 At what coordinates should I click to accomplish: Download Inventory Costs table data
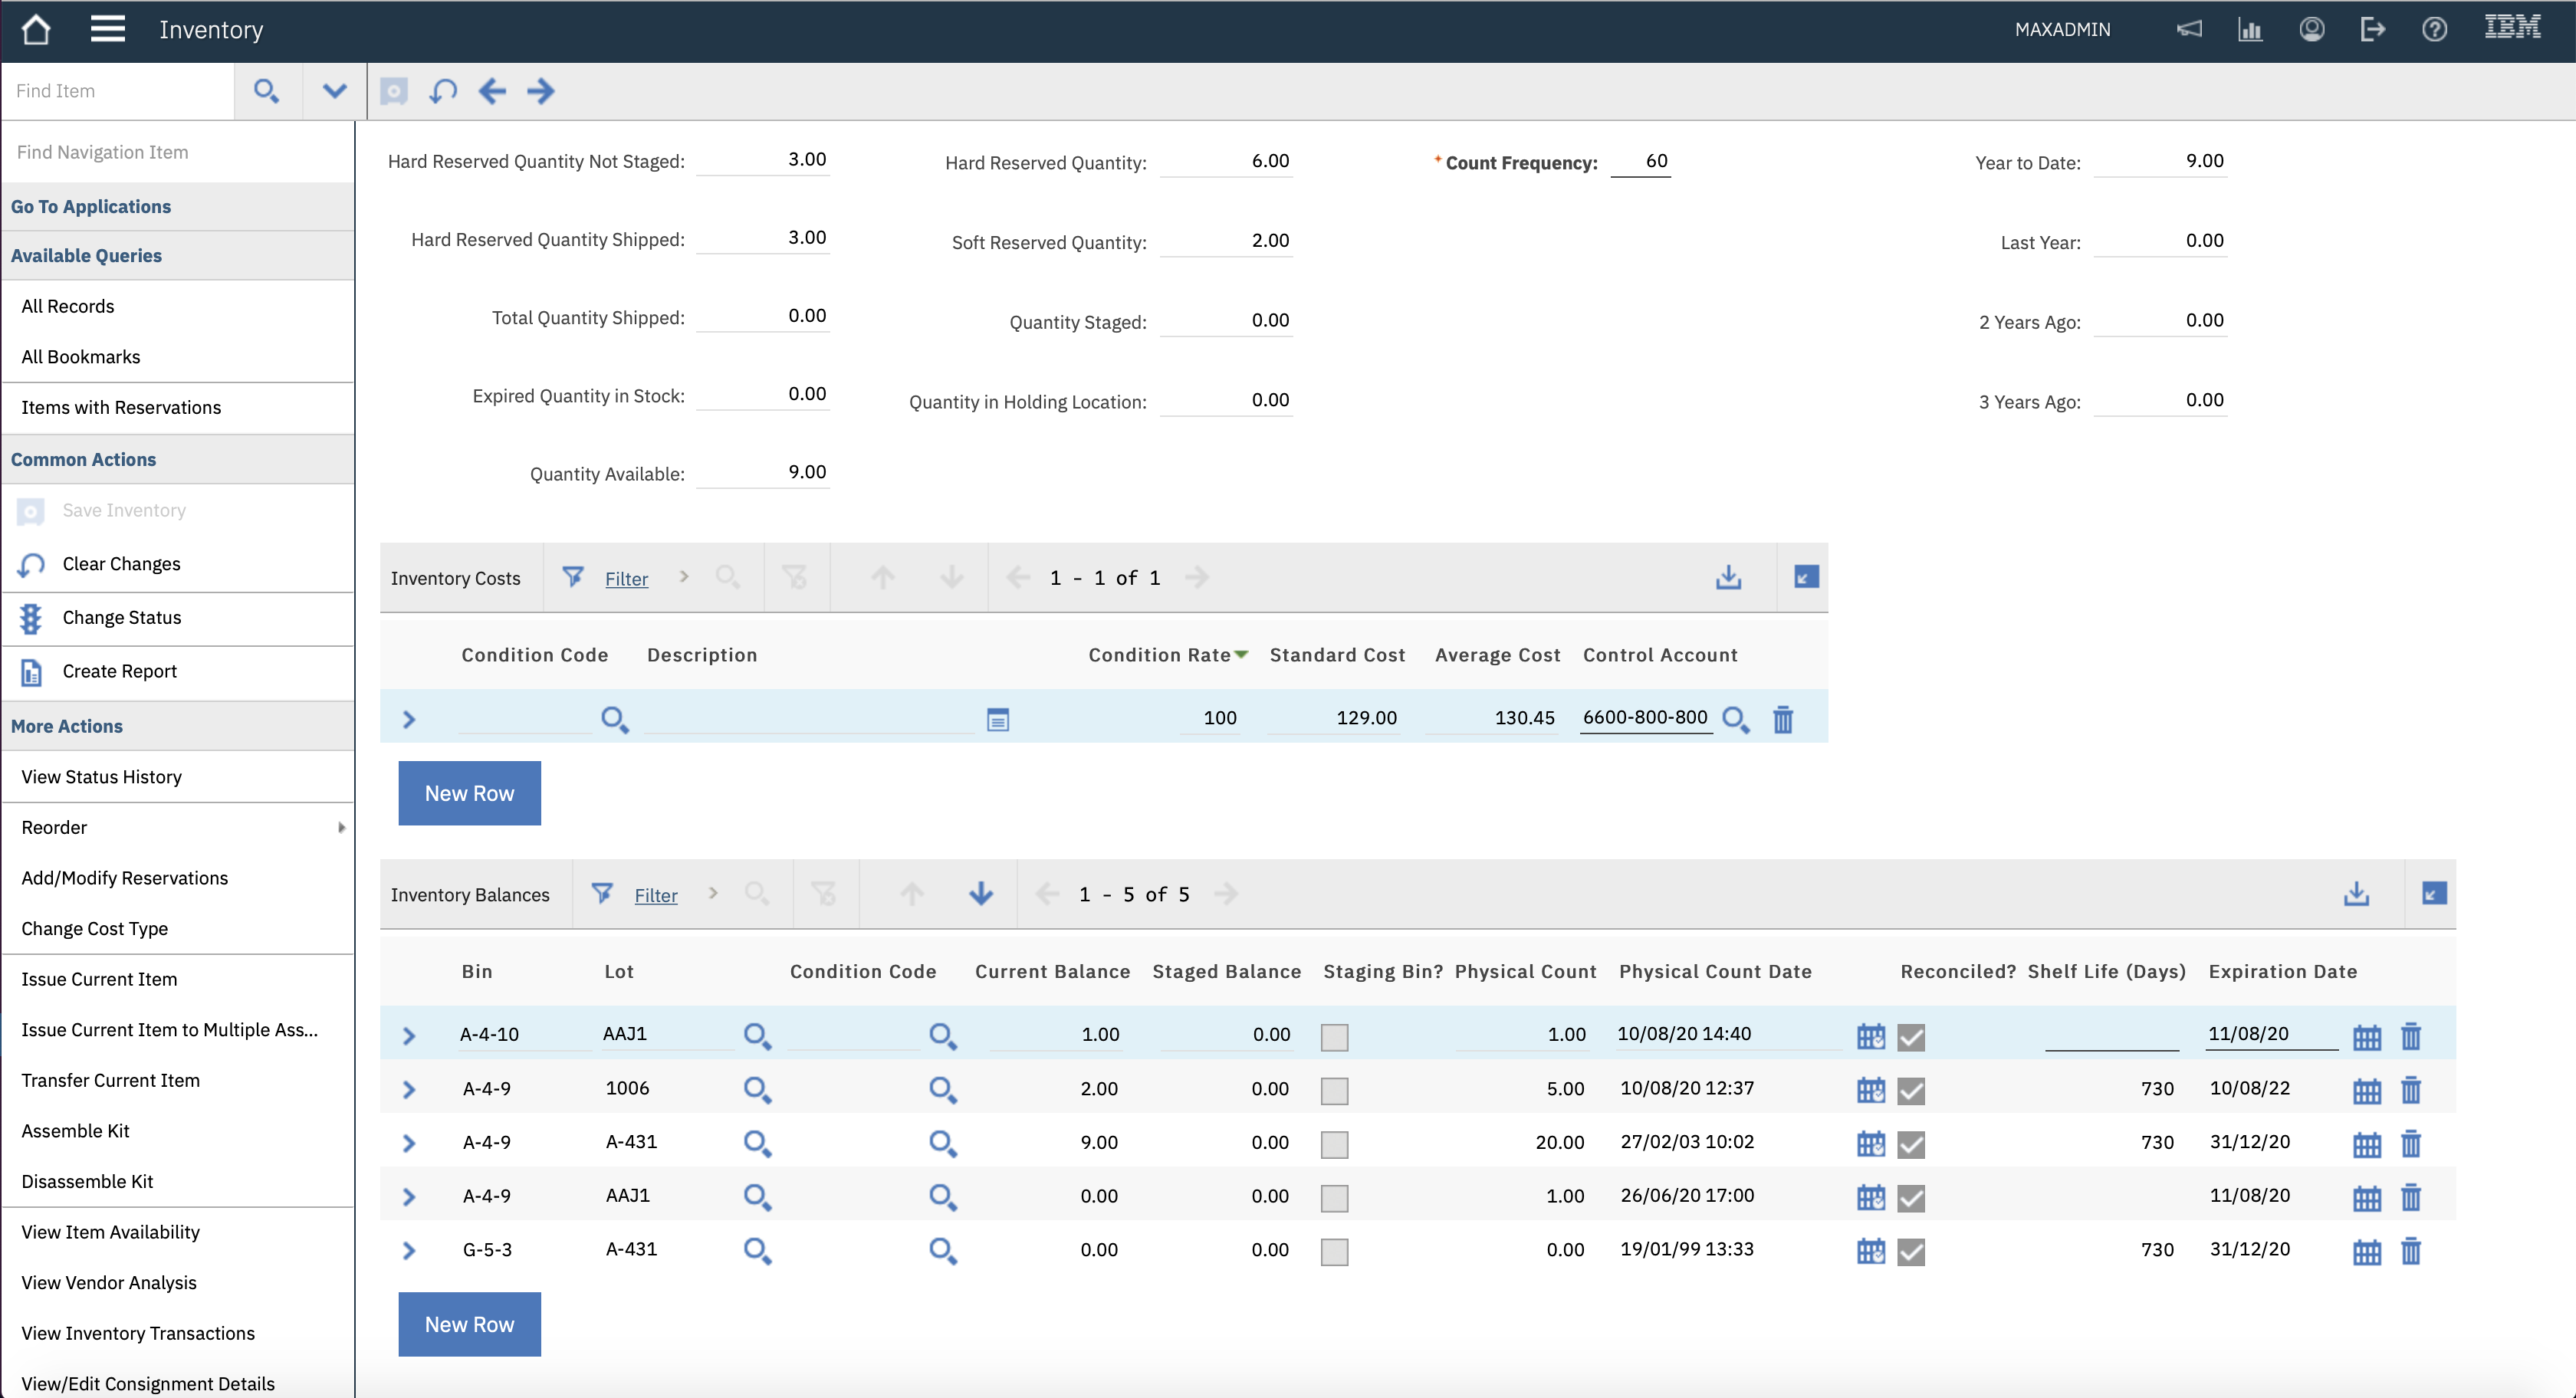tap(1728, 577)
